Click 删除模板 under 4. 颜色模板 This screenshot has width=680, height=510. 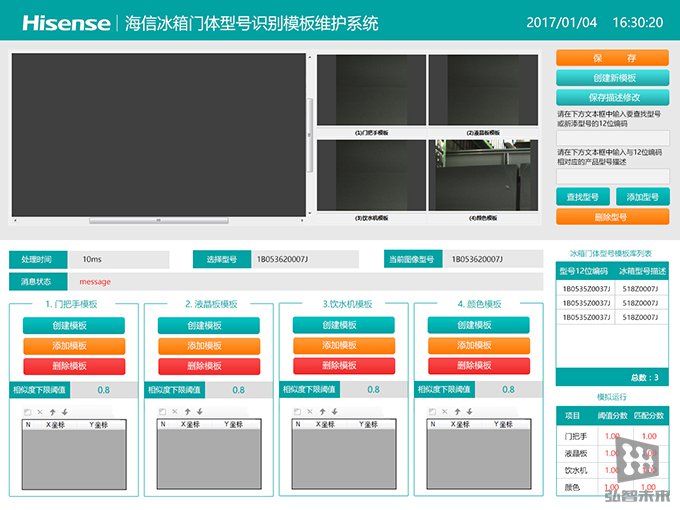click(x=478, y=366)
